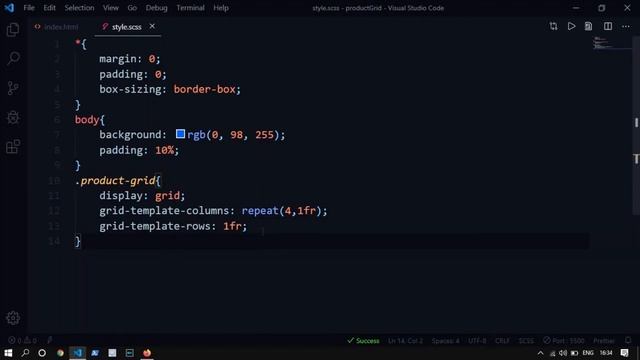The image size is (640, 360).
Task: Click on the box-sizing: border-box line
Action: pyautogui.click(x=170, y=89)
